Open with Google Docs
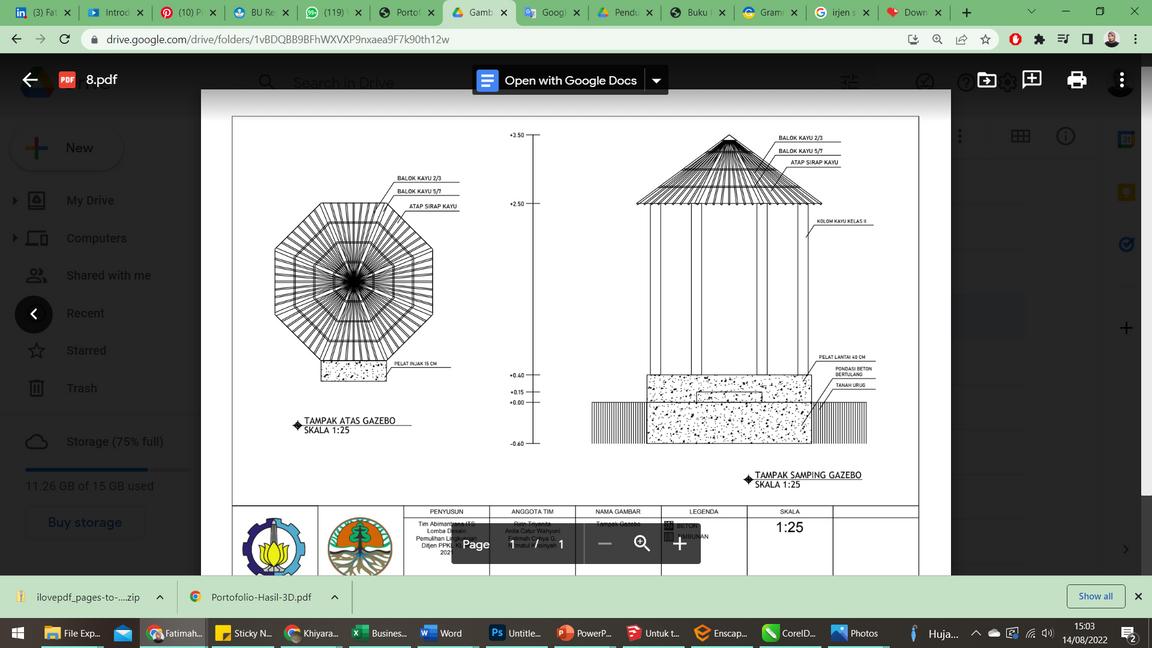The image size is (1152, 648). (x=558, y=80)
